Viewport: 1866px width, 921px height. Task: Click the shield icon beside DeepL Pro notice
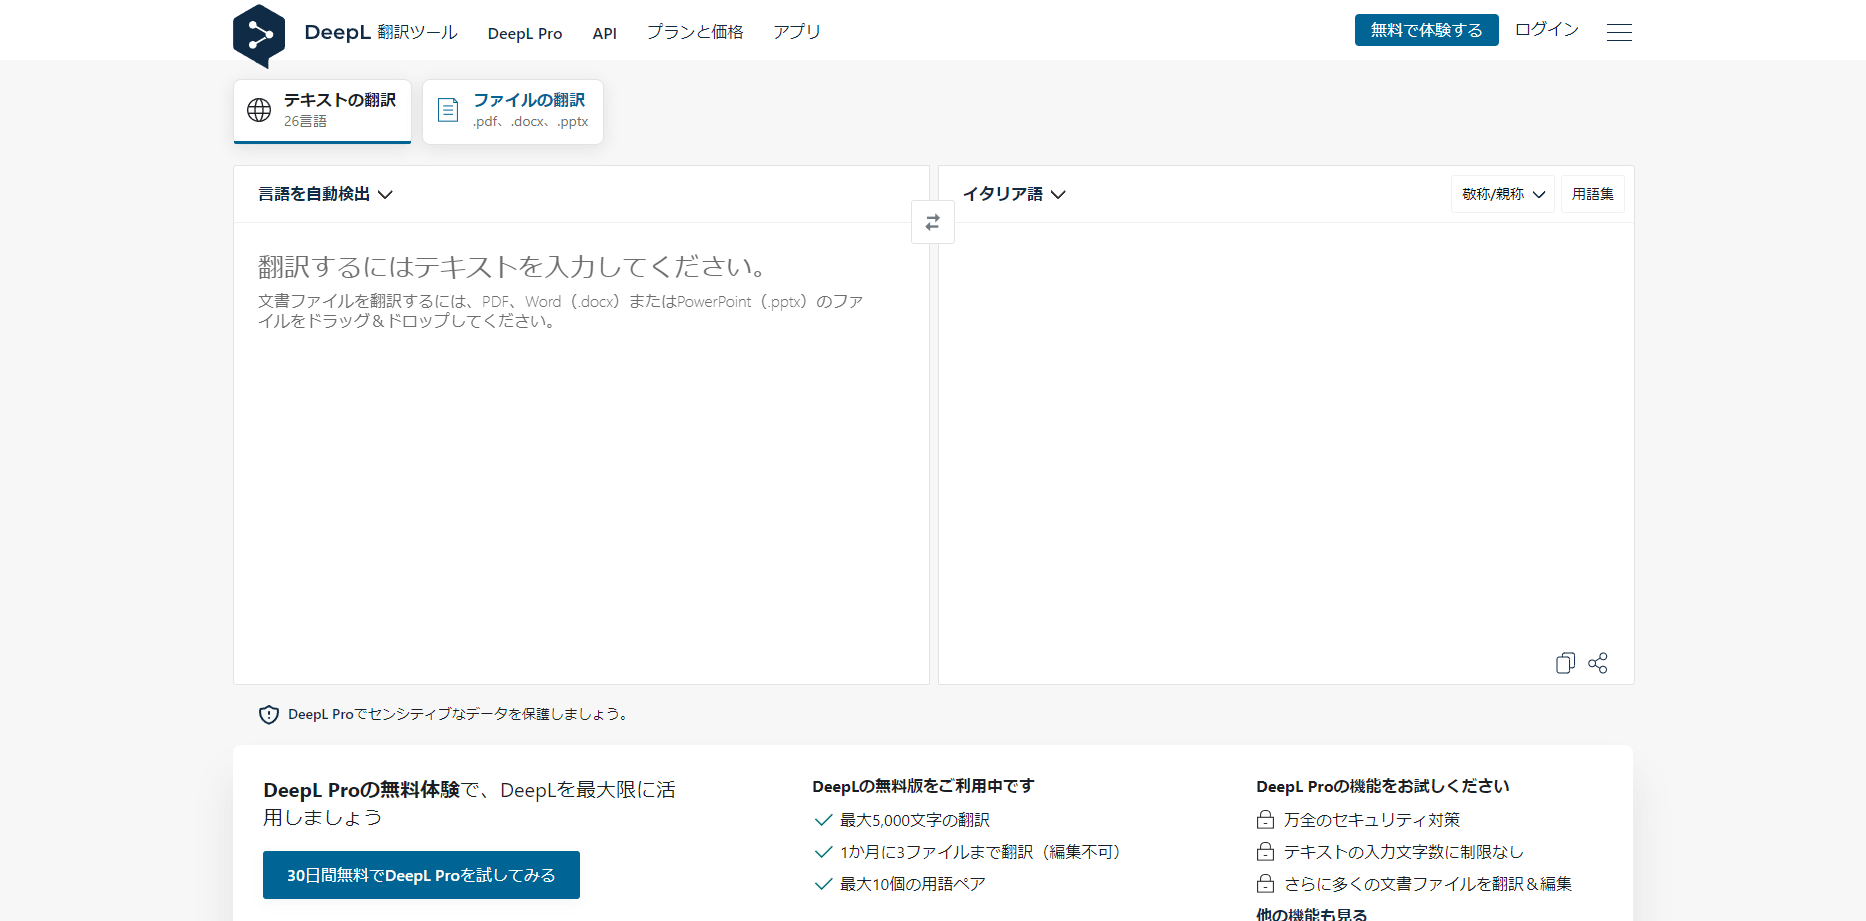click(269, 714)
